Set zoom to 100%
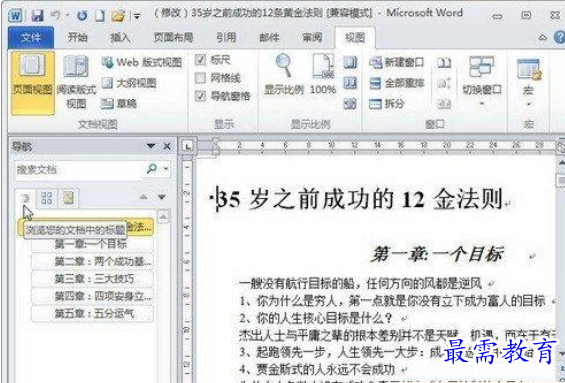 click(323, 75)
